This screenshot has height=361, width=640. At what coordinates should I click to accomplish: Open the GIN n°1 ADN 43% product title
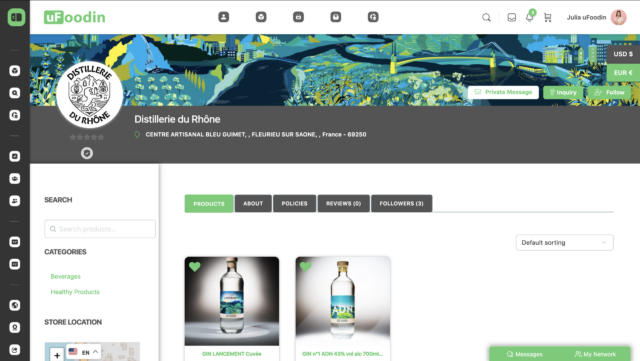pyautogui.click(x=343, y=354)
